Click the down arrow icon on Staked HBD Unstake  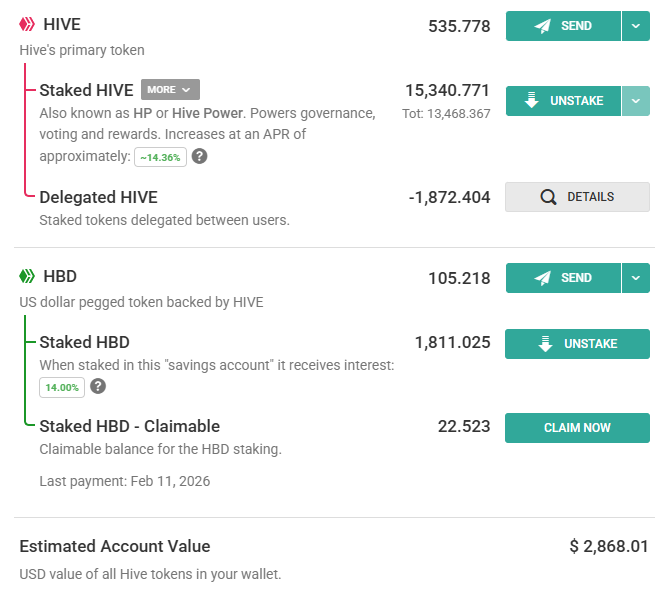pyautogui.click(x=545, y=344)
